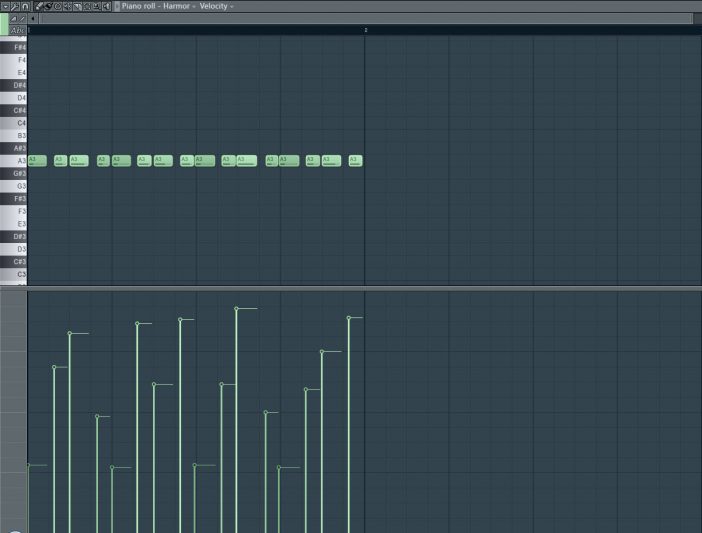This screenshot has height=533, width=702.
Task: Click the velocity handle of the last note
Action: (x=349, y=318)
